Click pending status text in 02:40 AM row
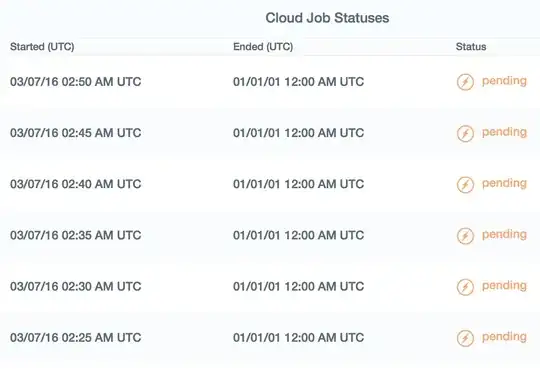Viewport: 540px width, 369px height. pyautogui.click(x=504, y=184)
